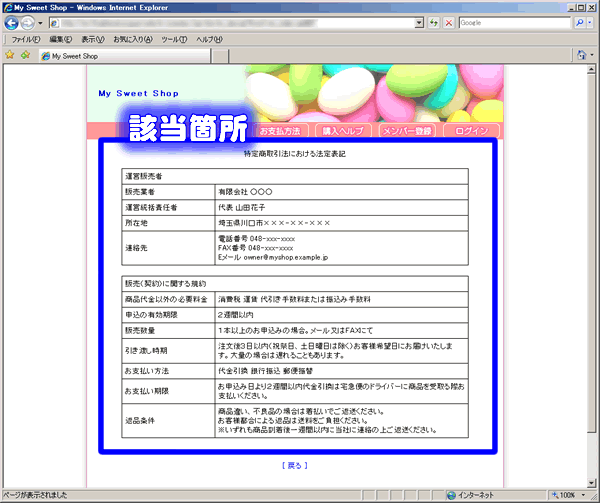Screen dimensions: 600x503
Task: Open the search provider dropdown arrow
Action: 591,22
